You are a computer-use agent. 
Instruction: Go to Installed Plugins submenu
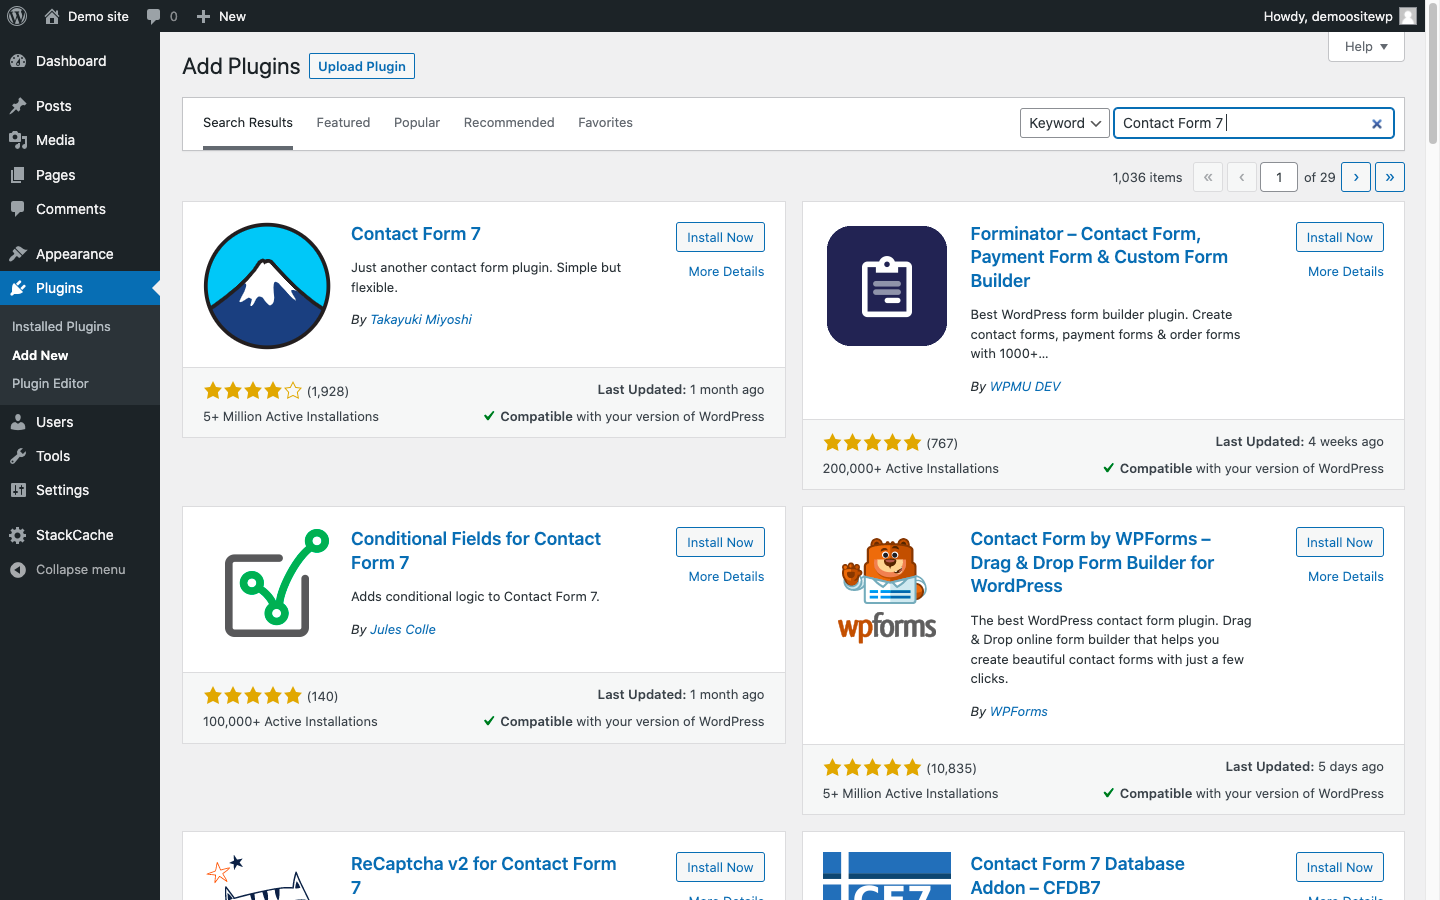[61, 326]
